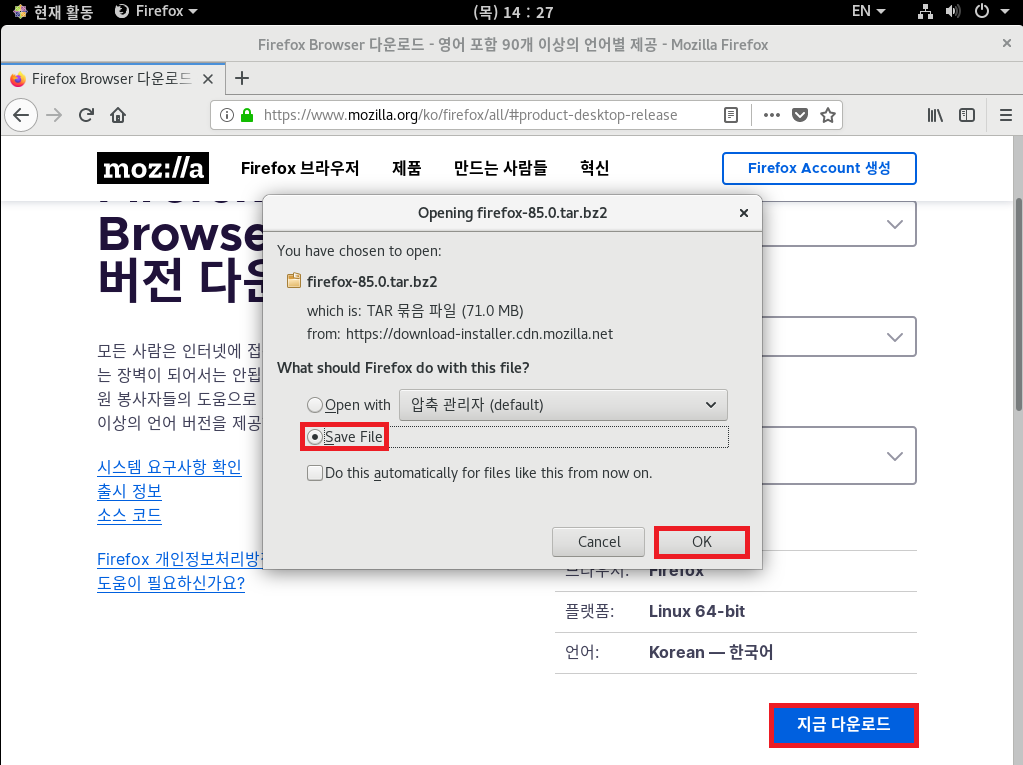
Task: Click the volume speaker tray icon
Action: [953, 12]
